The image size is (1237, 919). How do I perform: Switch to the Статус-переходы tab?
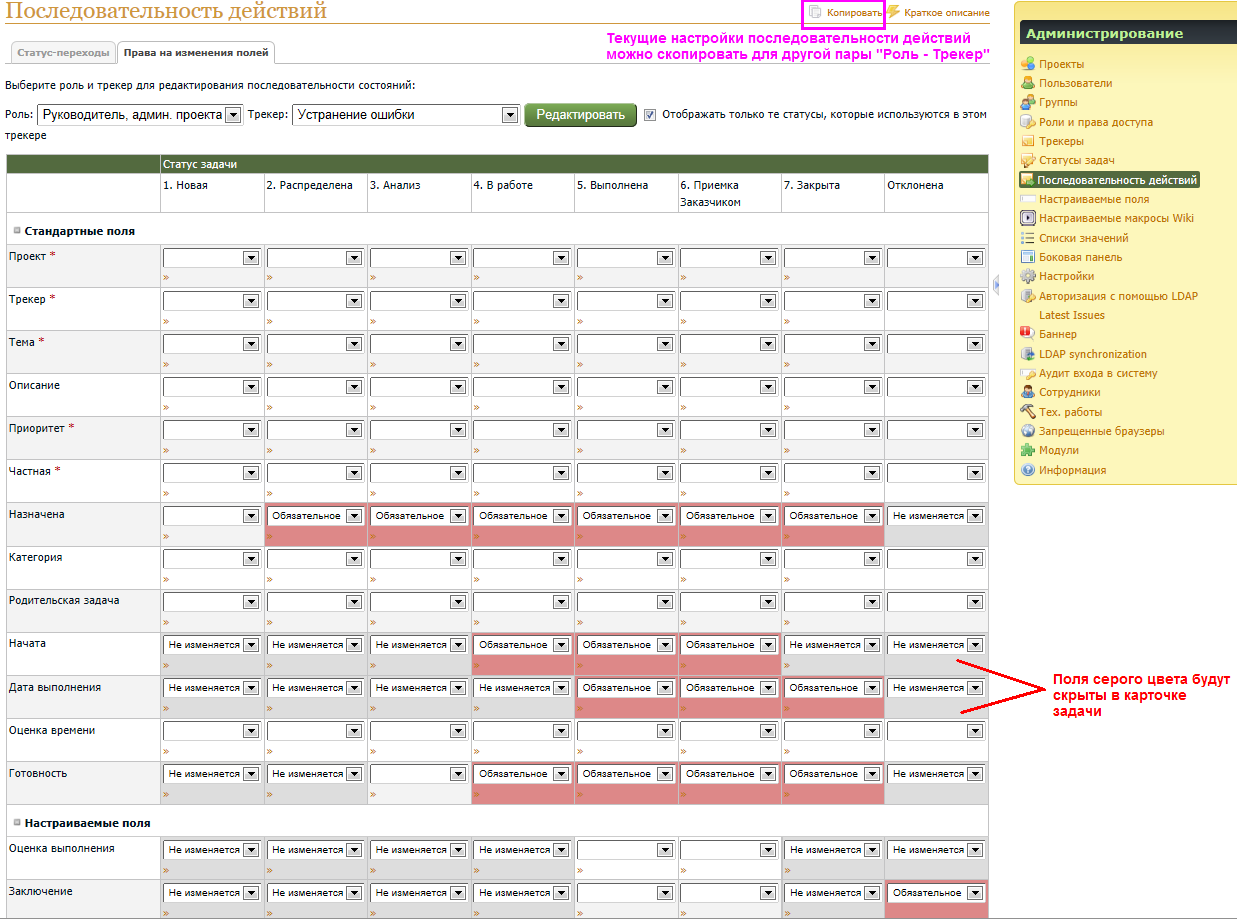[63, 51]
